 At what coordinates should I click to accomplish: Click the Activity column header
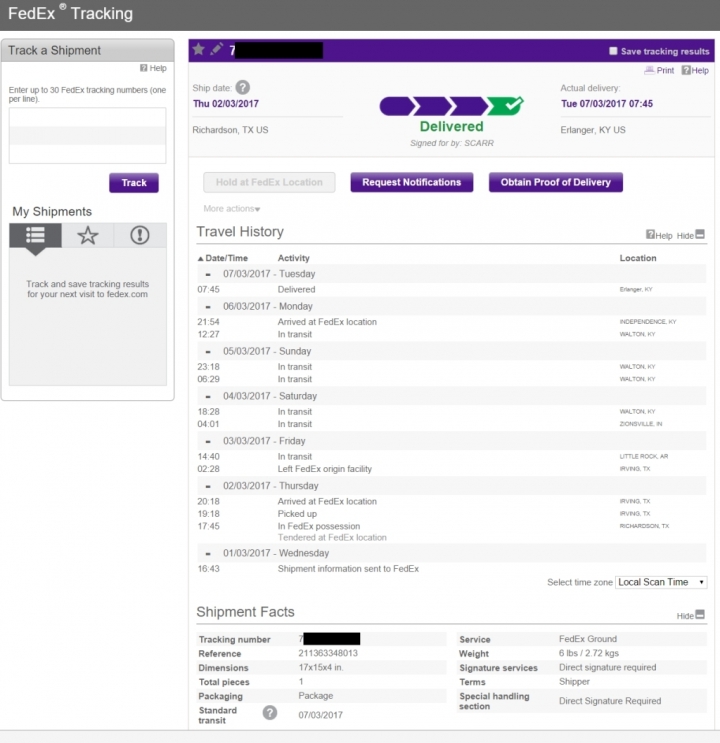coord(293,258)
